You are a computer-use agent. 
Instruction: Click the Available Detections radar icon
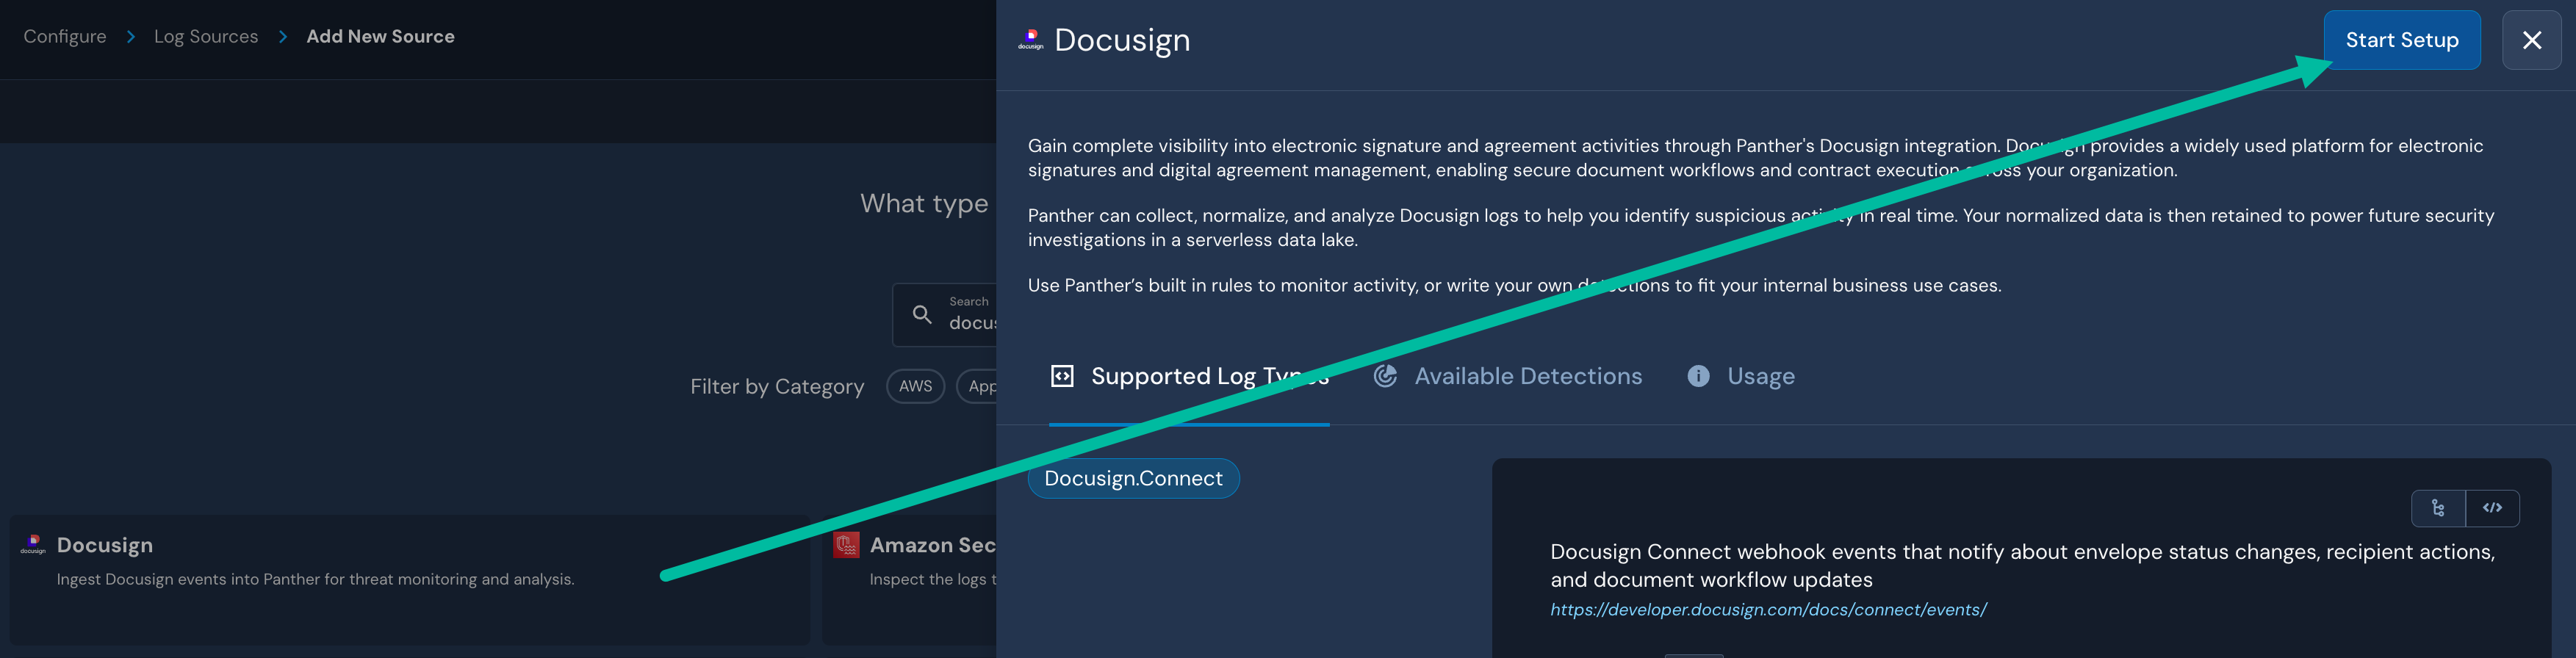click(x=1385, y=376)
